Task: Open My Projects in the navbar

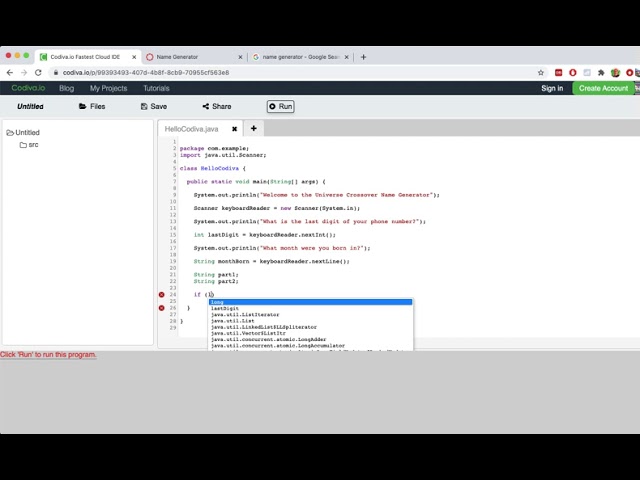Action: coord(109,88)
